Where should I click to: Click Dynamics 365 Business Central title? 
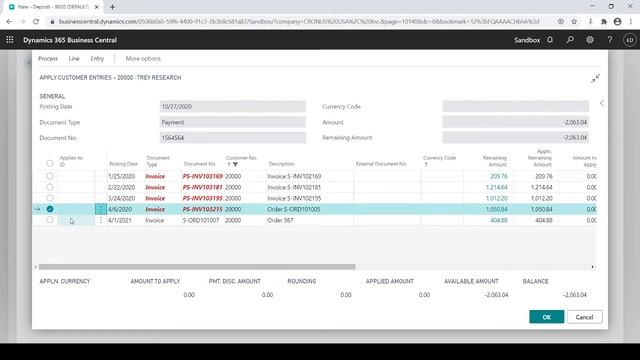[70, 40]
